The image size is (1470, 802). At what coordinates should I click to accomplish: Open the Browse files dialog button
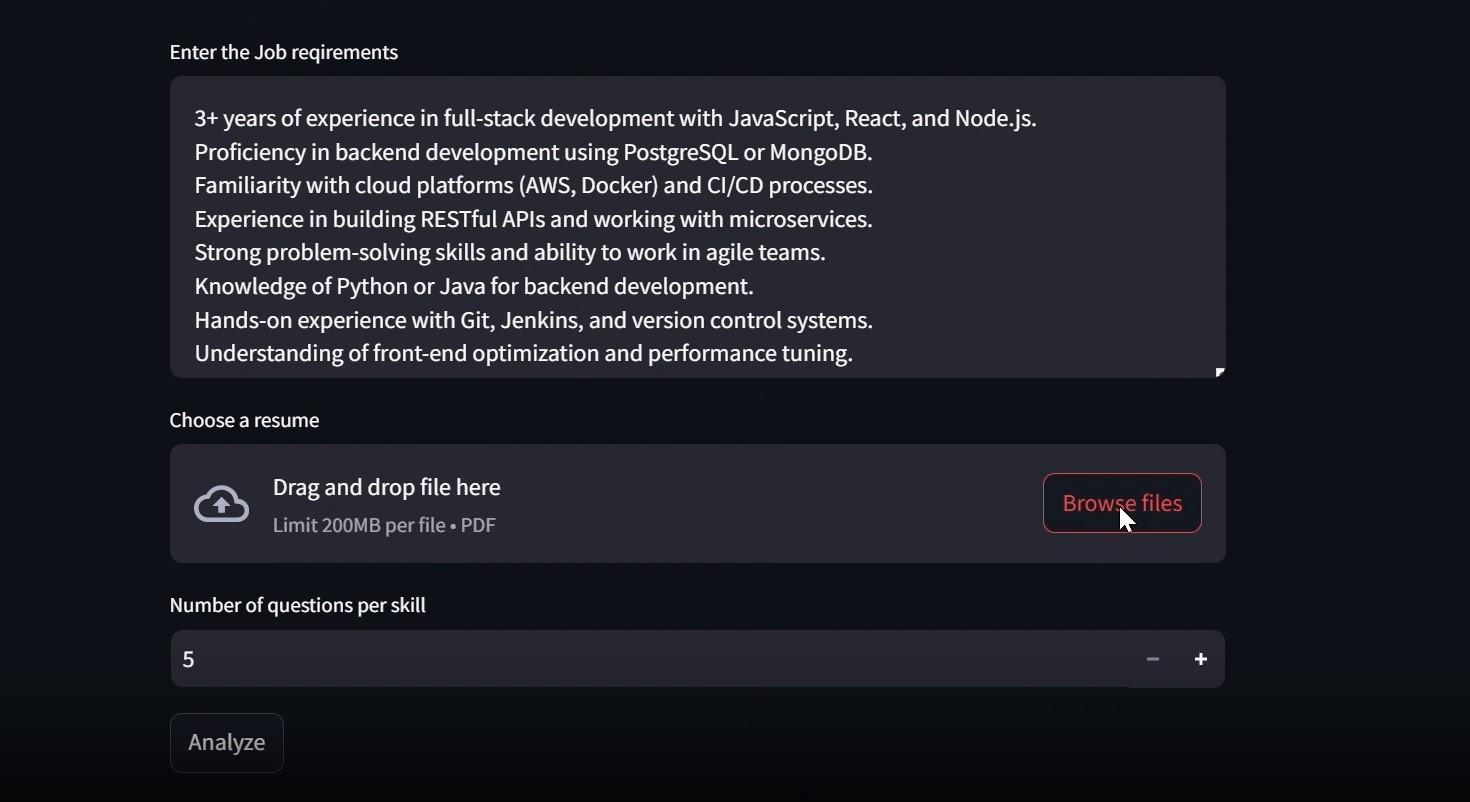point(1122,503)
